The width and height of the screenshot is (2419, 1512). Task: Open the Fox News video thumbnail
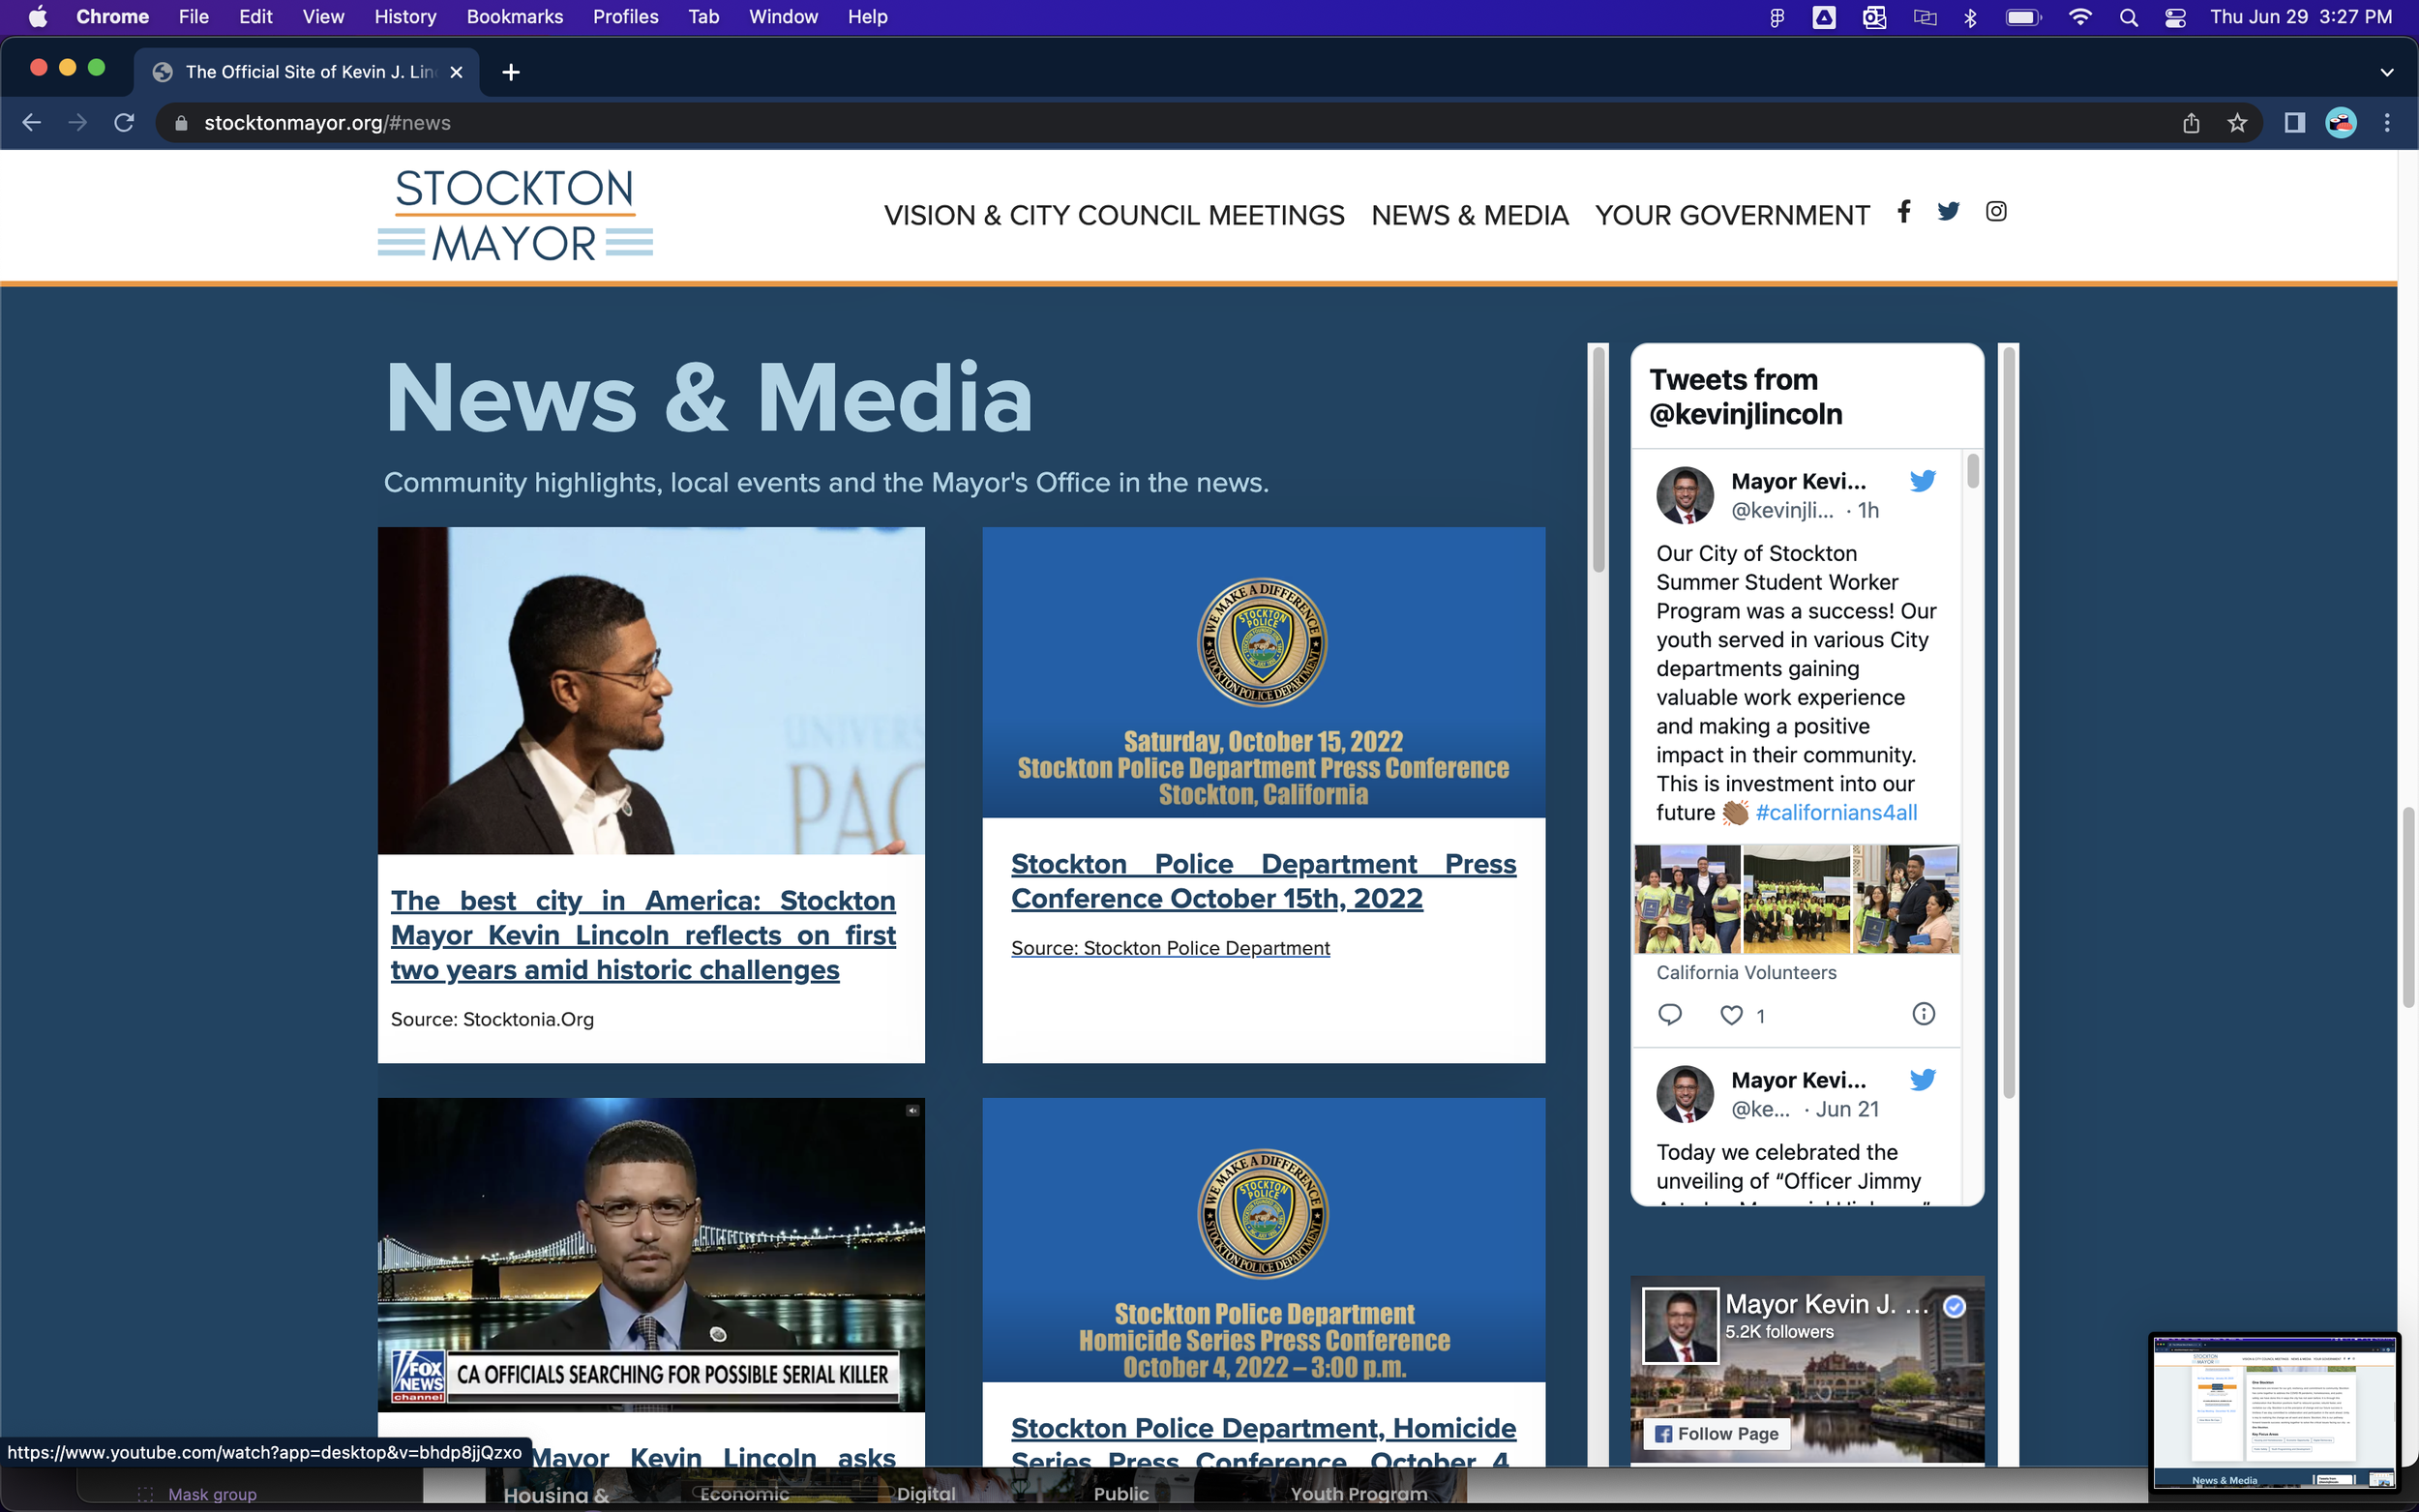pyautogui.click(x=651, y=1254)
